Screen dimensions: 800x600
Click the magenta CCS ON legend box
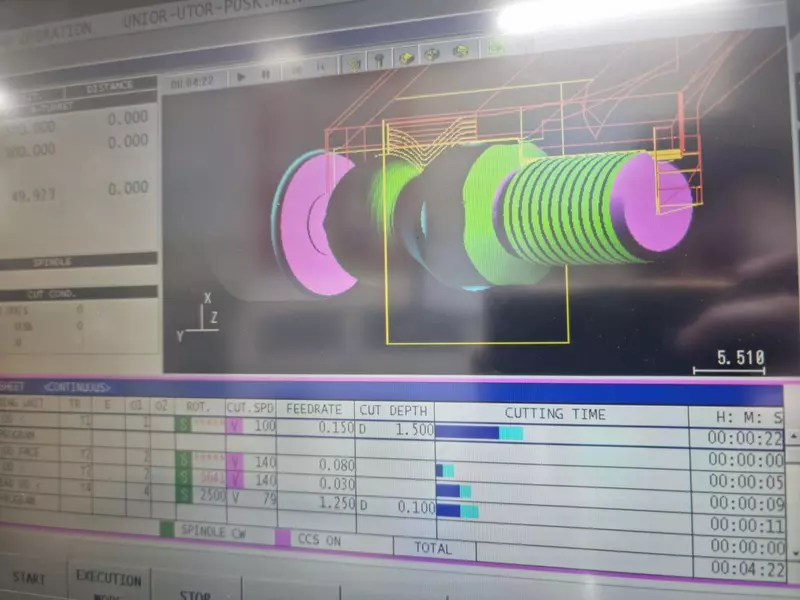283,538
